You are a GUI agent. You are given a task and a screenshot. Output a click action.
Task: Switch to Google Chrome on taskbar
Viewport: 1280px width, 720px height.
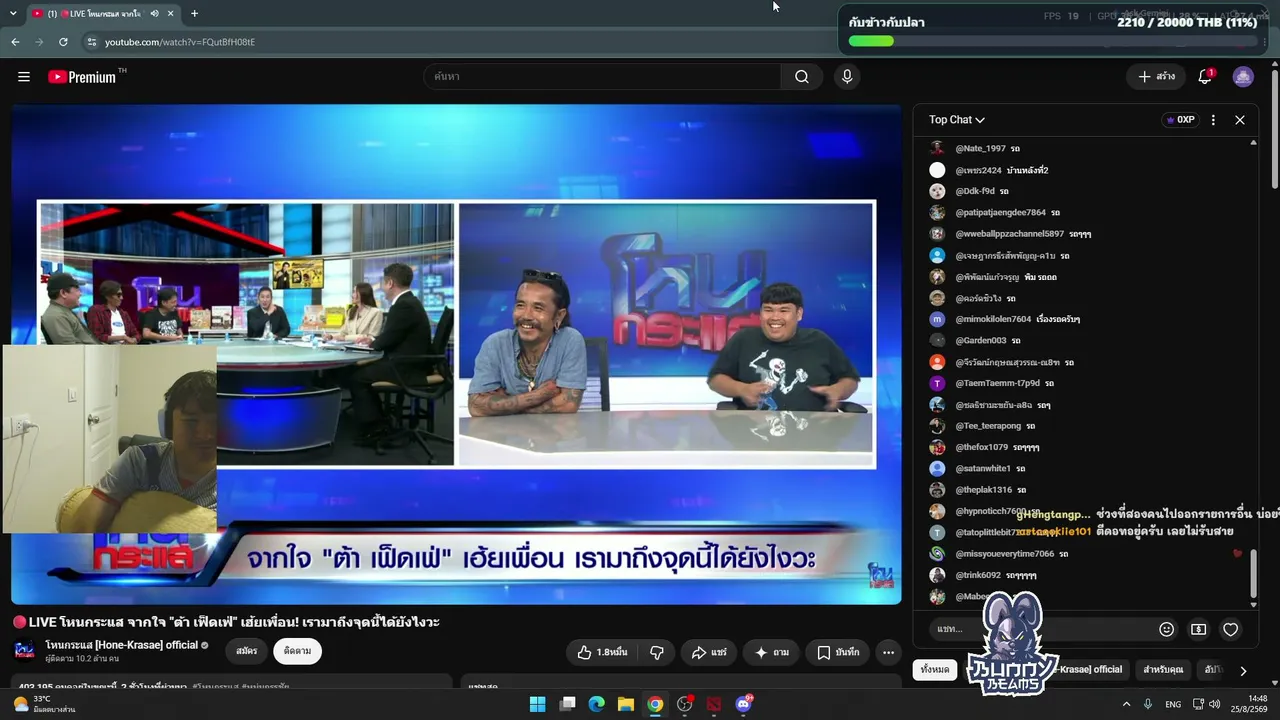point(655,704)
